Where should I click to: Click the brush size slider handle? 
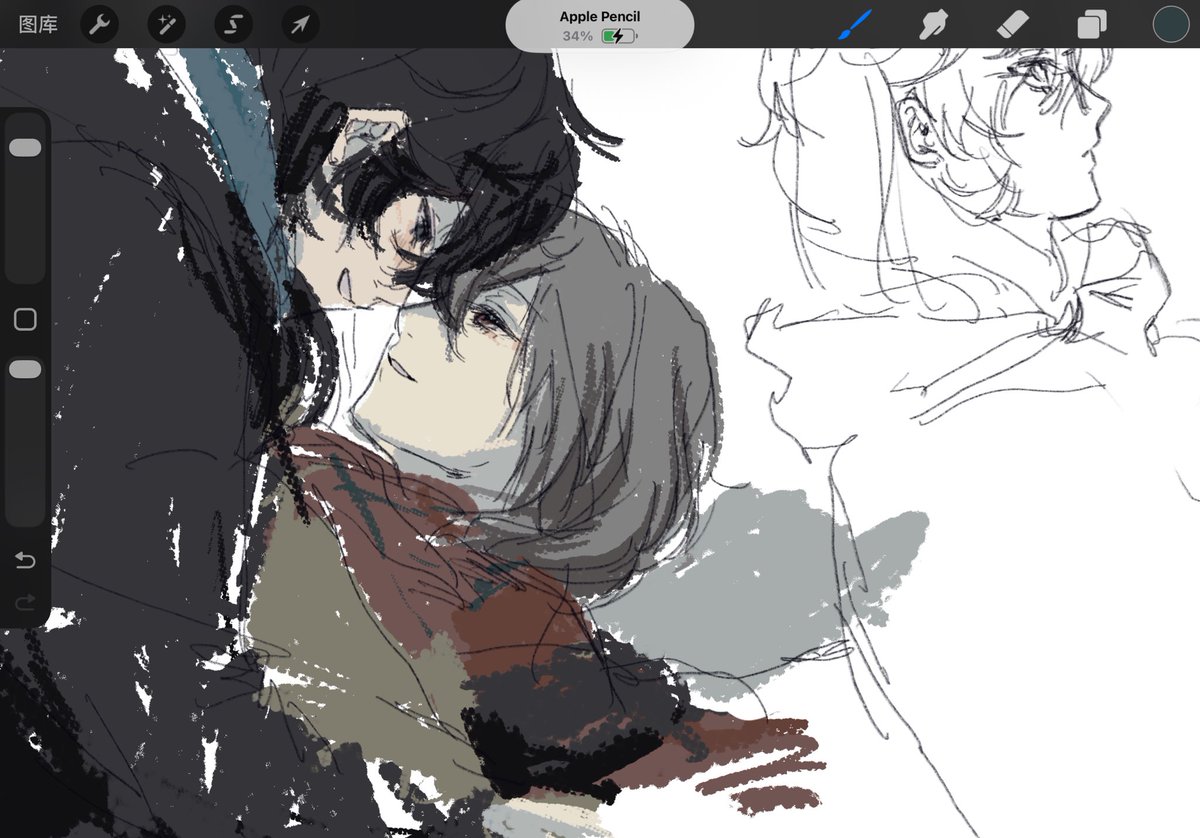[25, 147]
